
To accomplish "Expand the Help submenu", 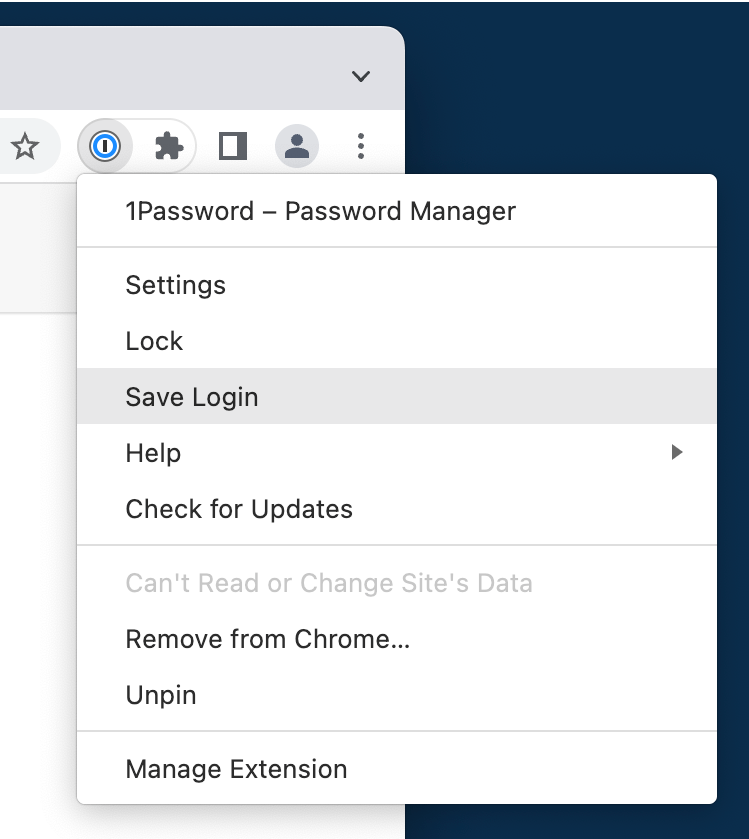I will pyautogui.click(x=396, y=453).
